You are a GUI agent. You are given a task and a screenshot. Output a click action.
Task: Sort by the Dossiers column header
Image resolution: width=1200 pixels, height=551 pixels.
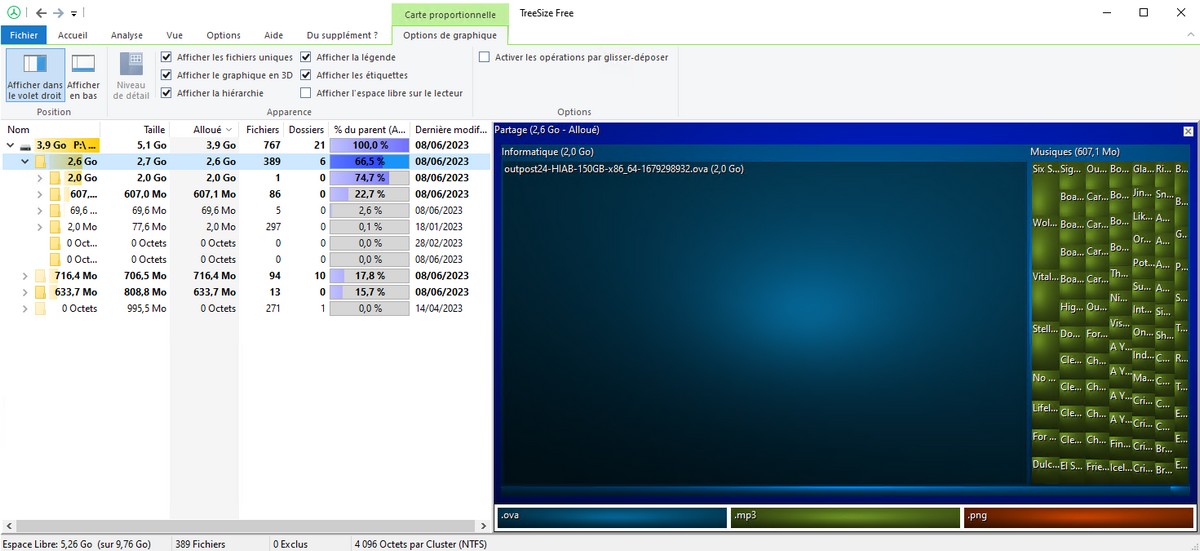tap(306, 130)
